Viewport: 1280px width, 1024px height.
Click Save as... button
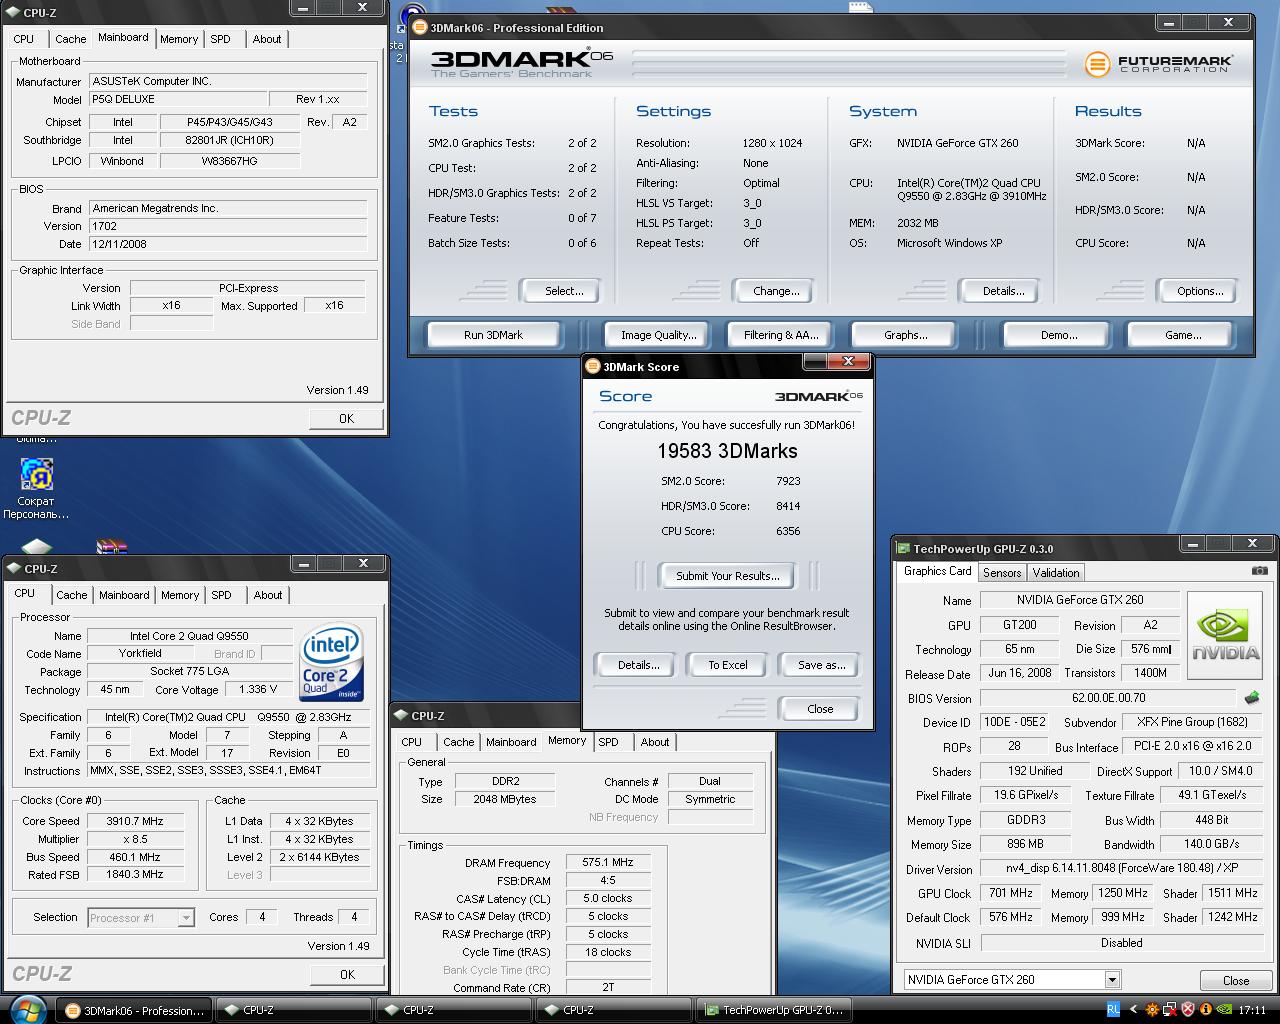pyautogui.click(x=821, y=665)
